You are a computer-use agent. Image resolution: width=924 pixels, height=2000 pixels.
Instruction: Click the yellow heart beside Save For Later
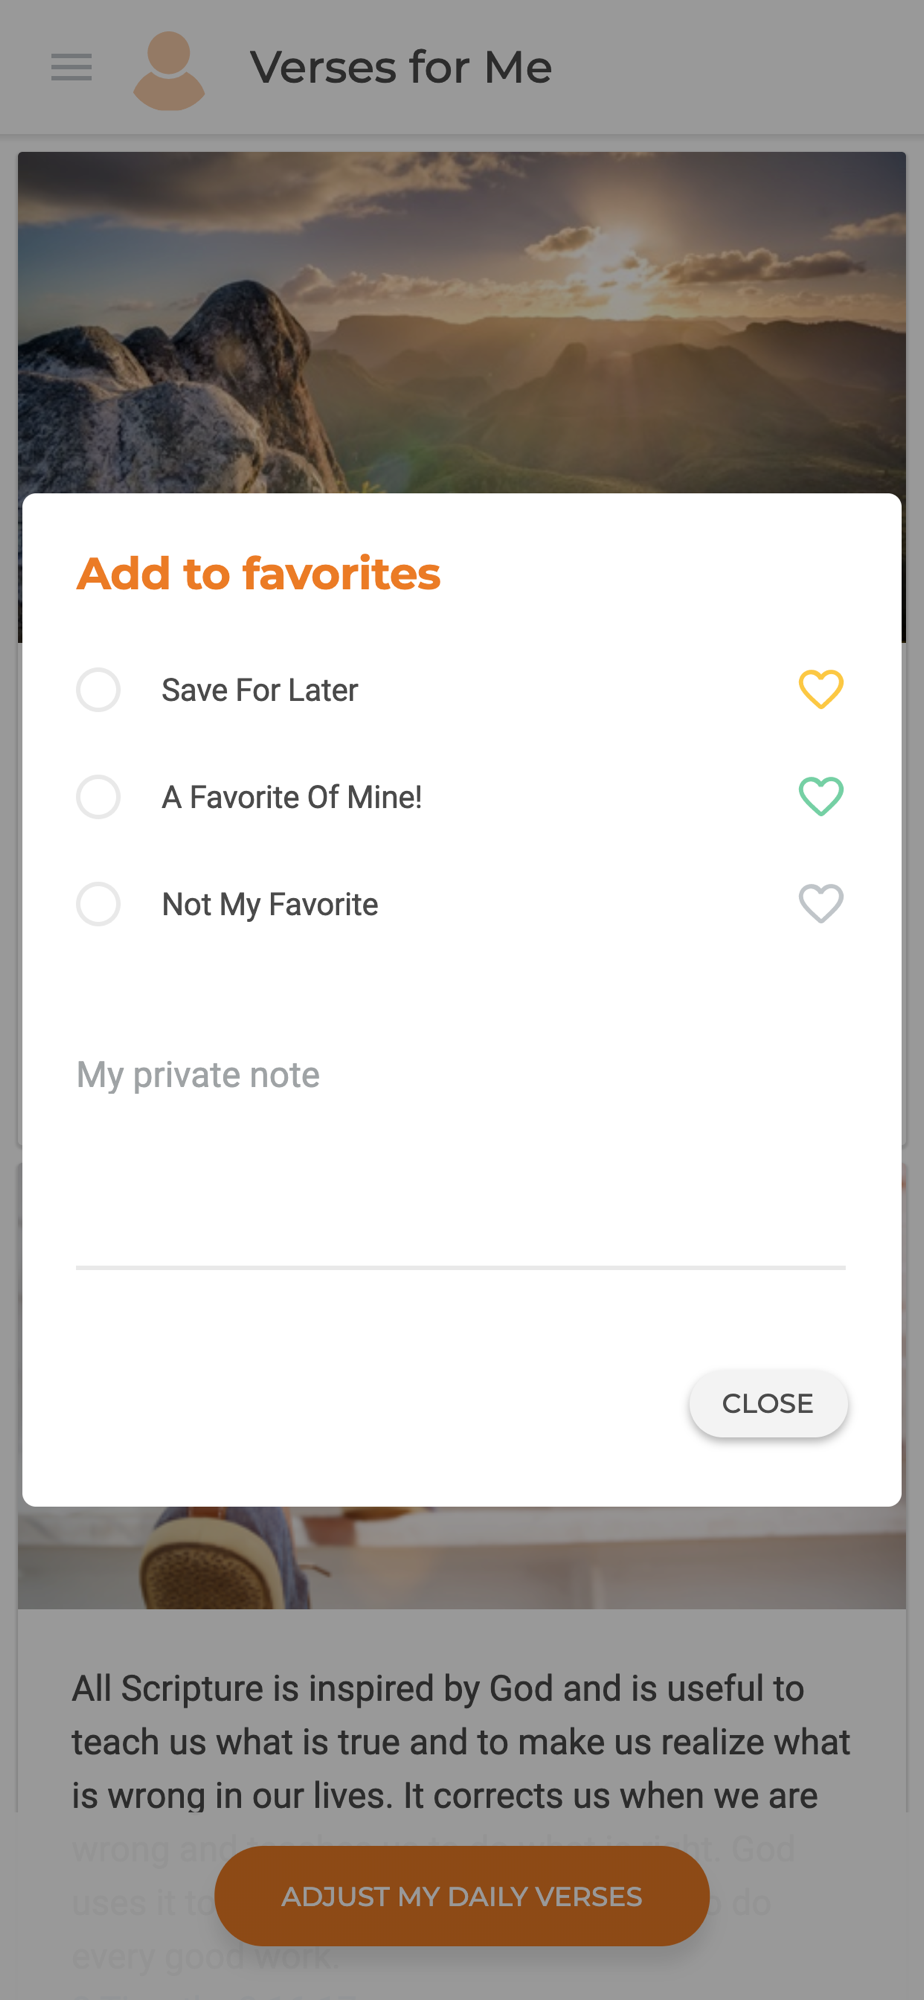click(821, 689)
